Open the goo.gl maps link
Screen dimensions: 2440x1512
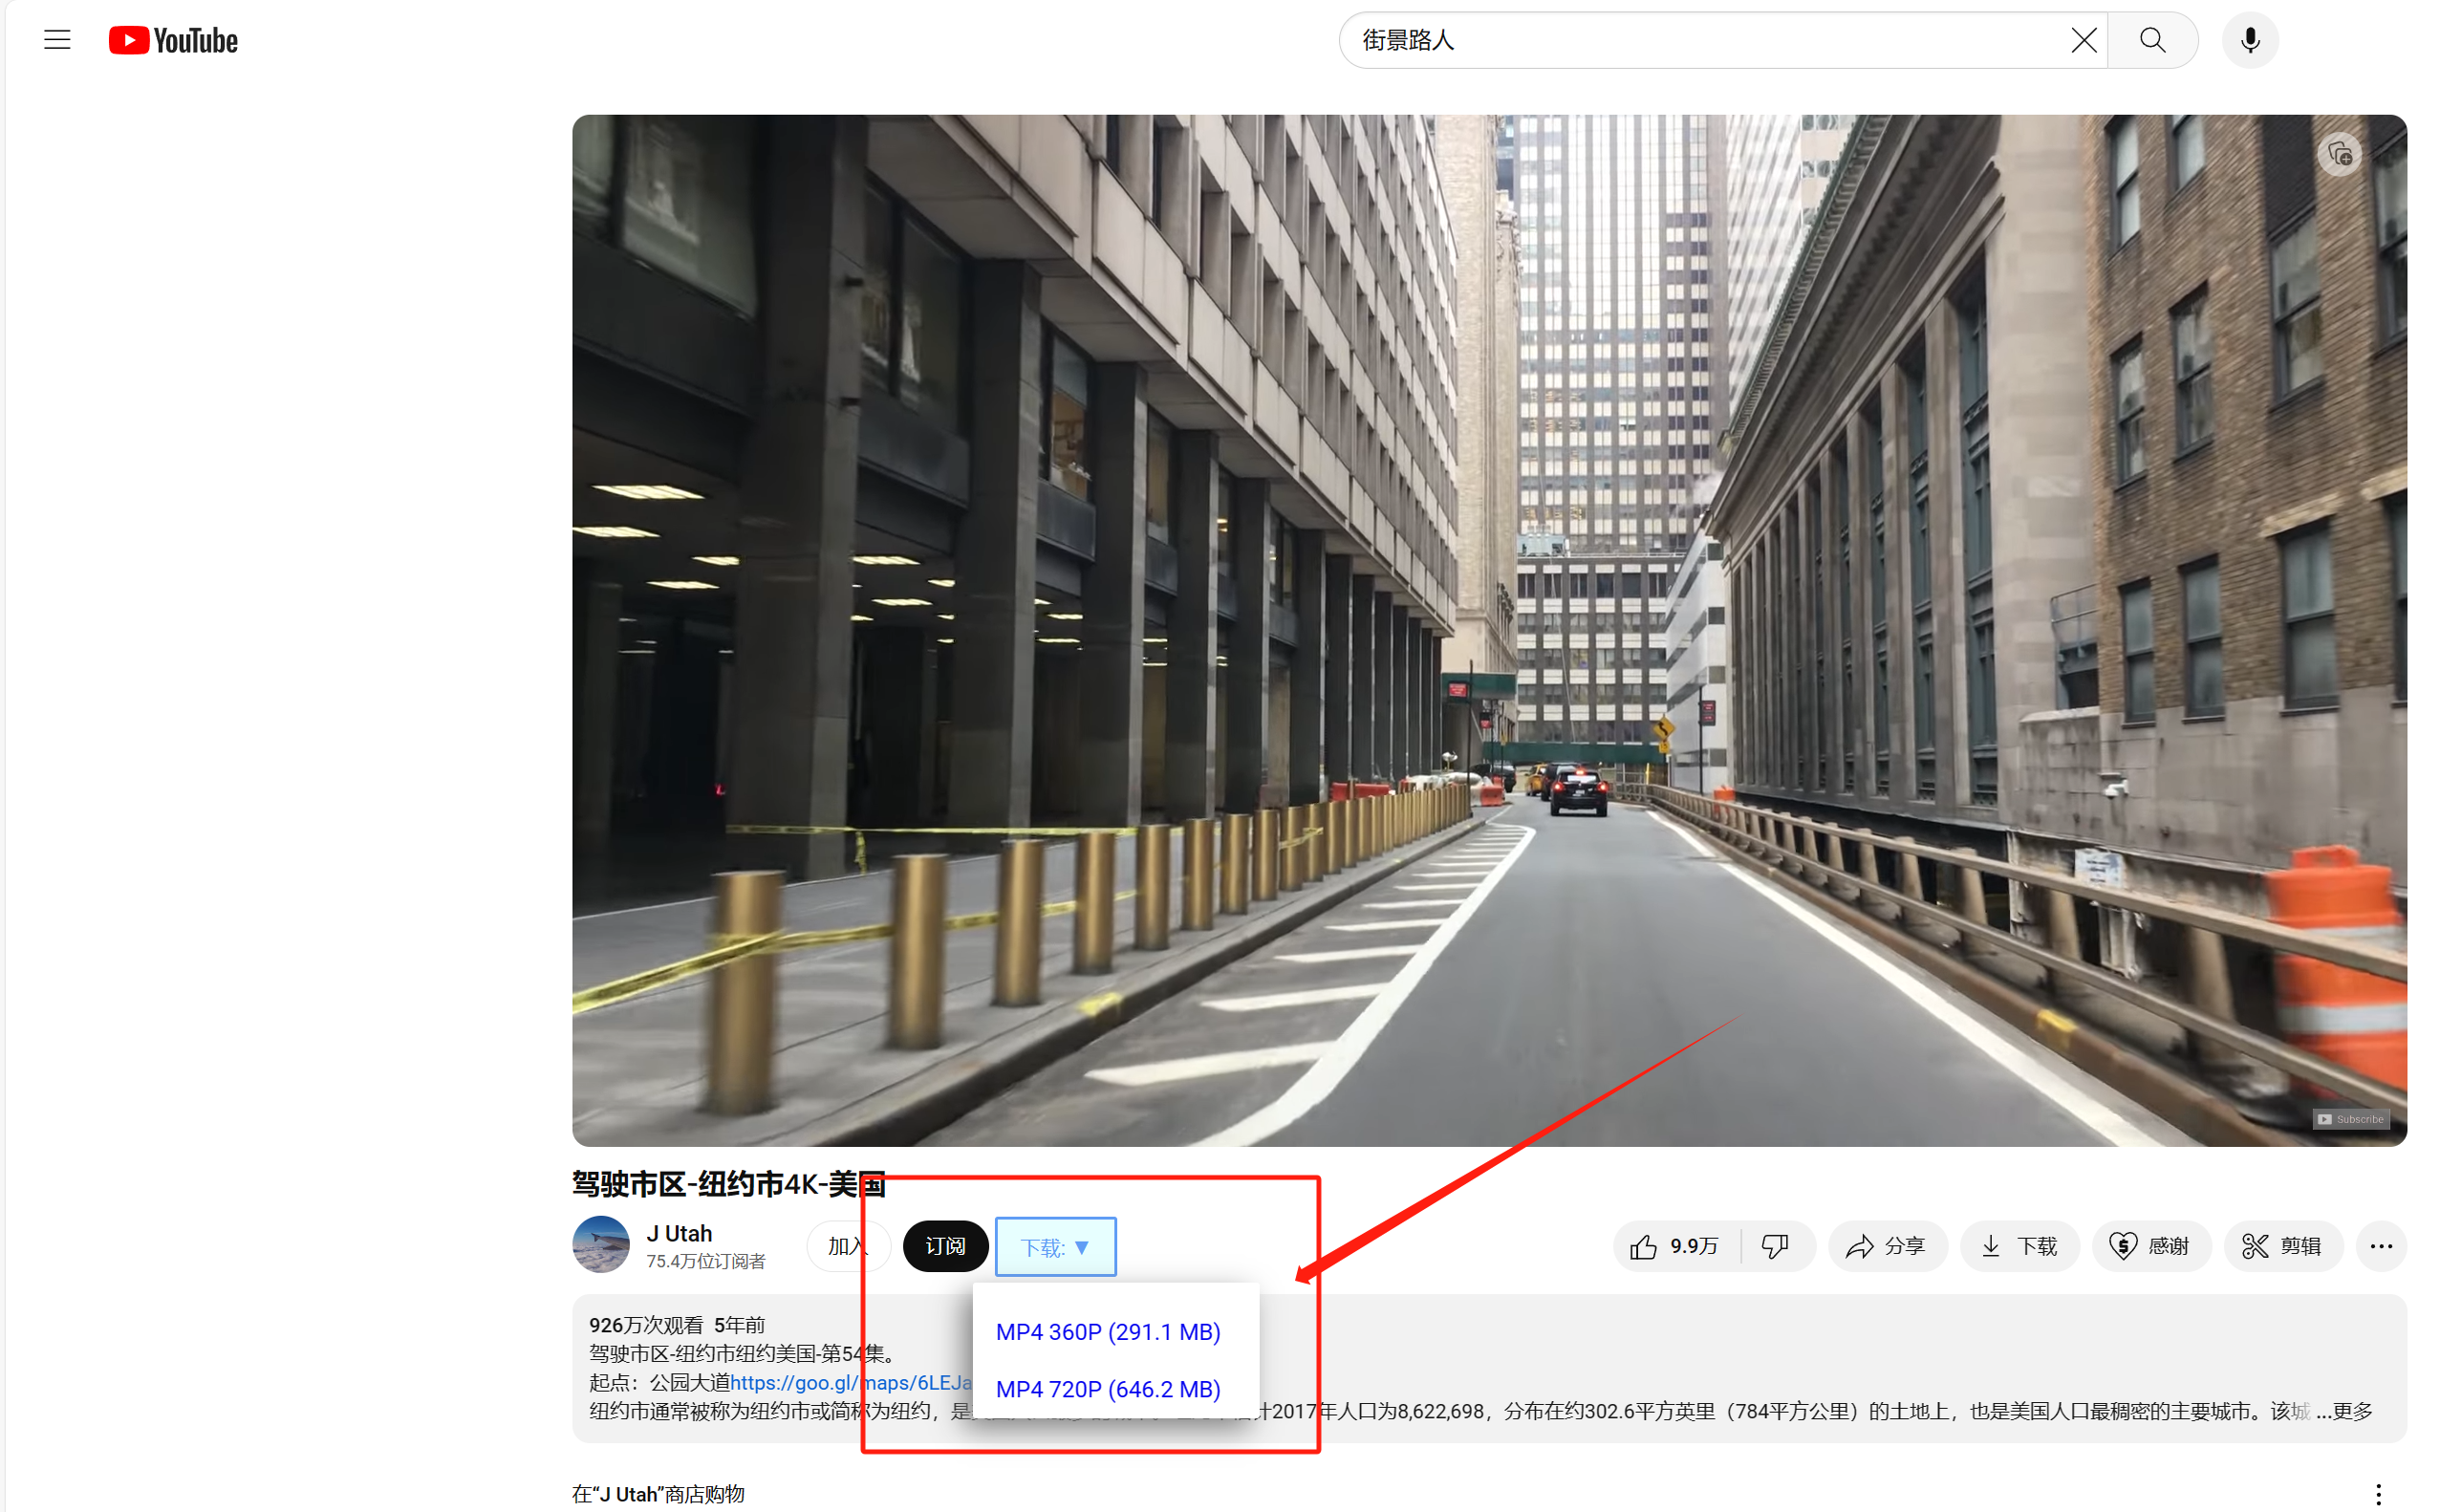851,1382
